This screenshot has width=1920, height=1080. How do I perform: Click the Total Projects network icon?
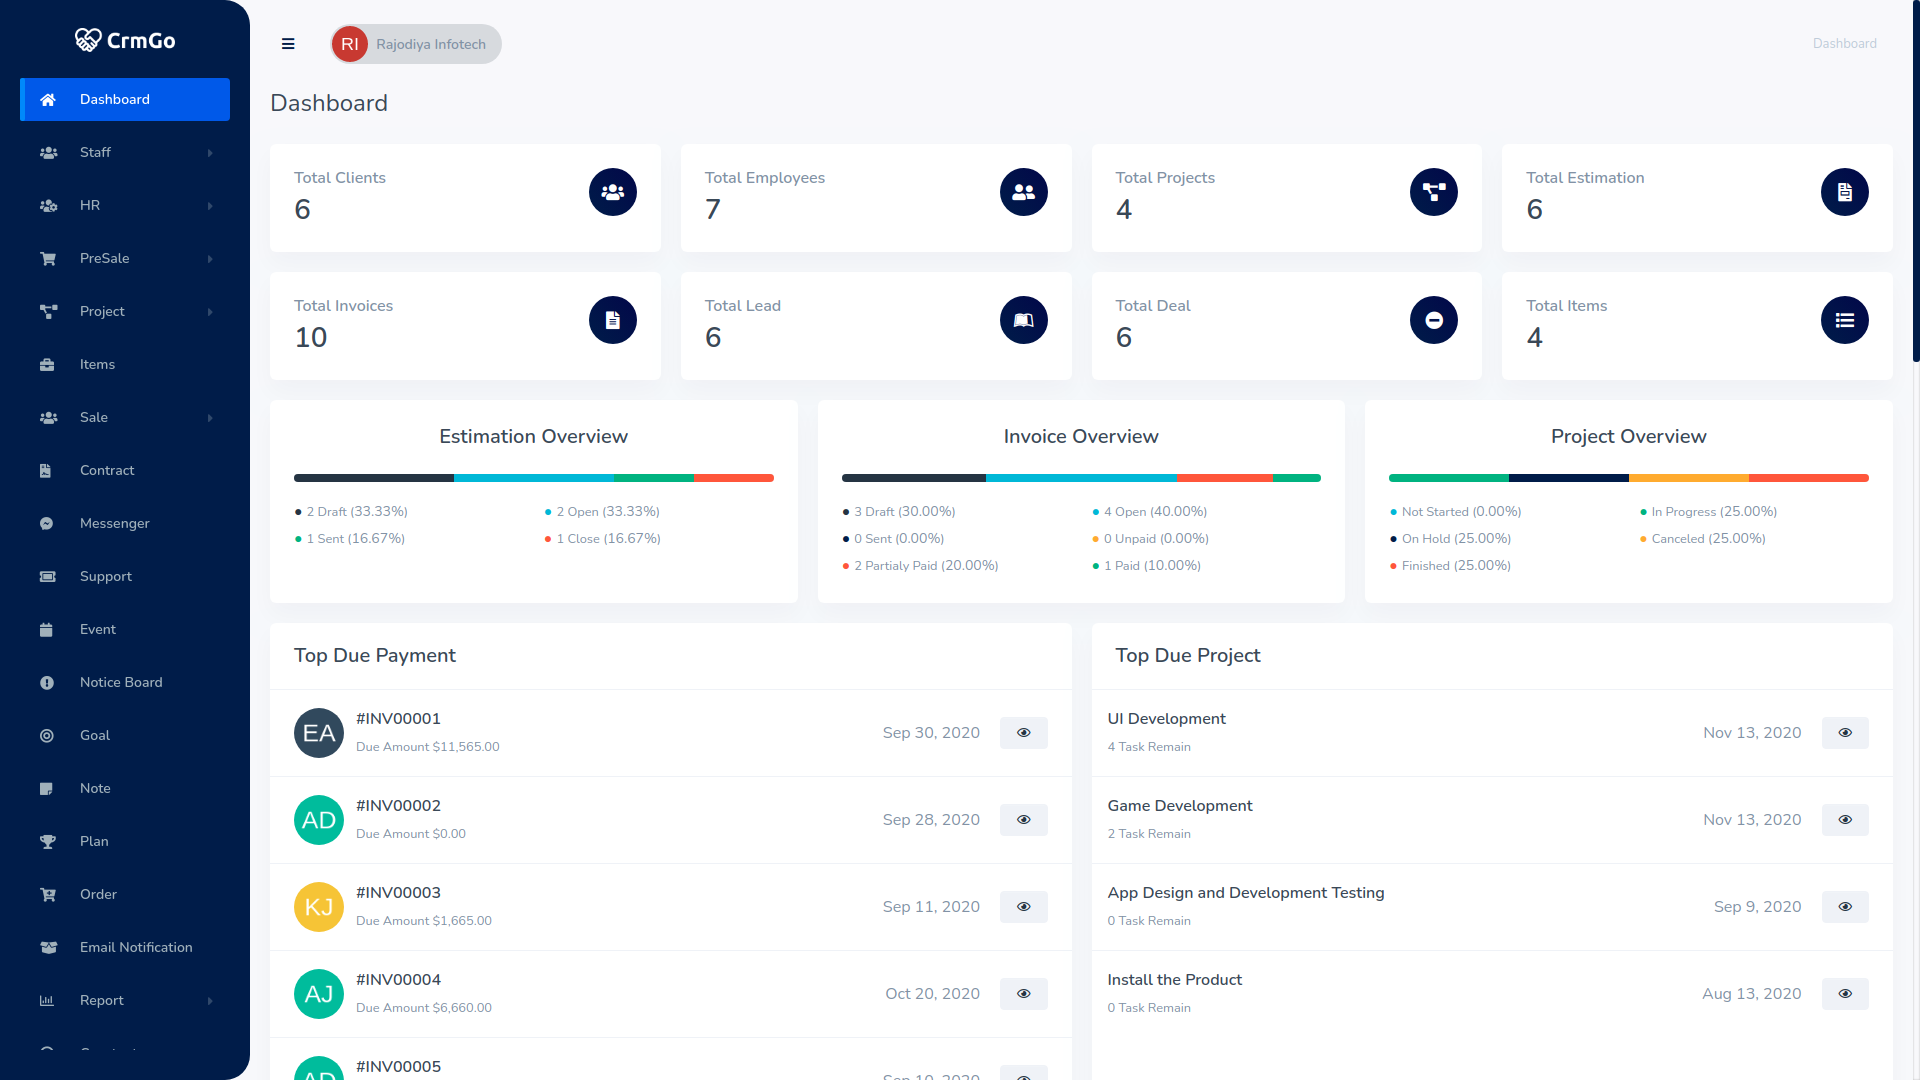(1433, 192)
